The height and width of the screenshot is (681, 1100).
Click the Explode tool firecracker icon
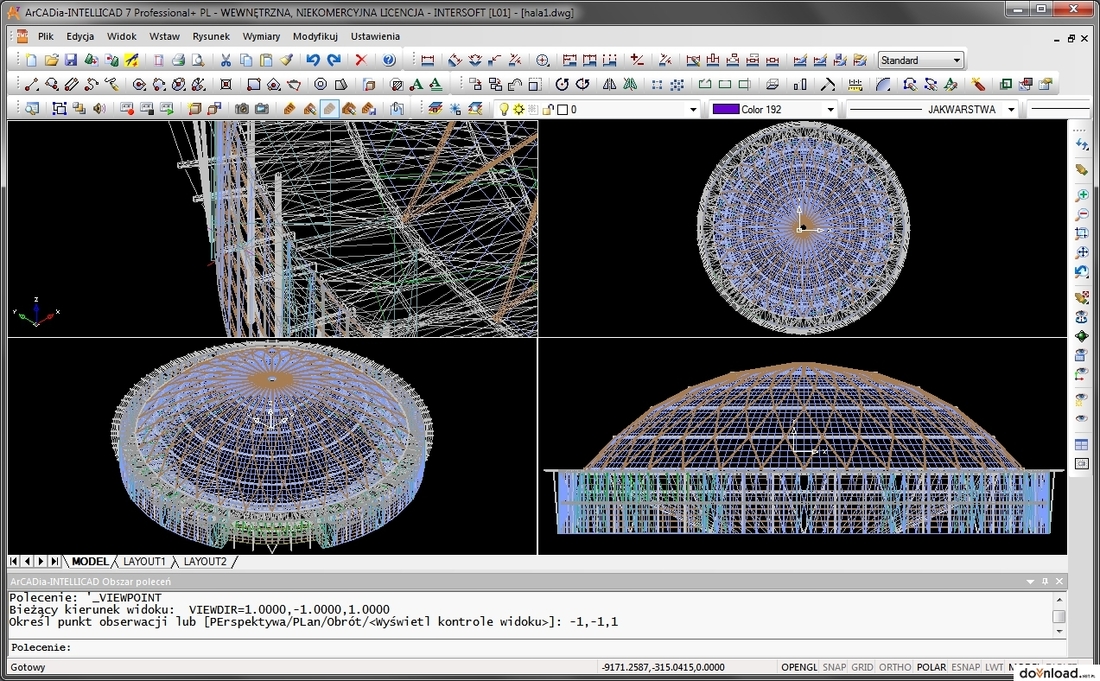click(x=978, y=85)
